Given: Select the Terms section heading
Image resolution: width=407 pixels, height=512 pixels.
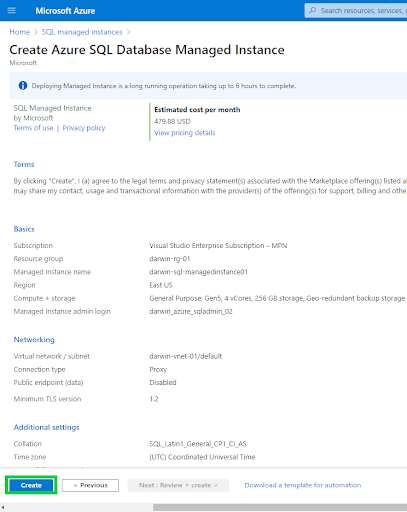Looking at the screenshot, I should click(x=24, y=164).
